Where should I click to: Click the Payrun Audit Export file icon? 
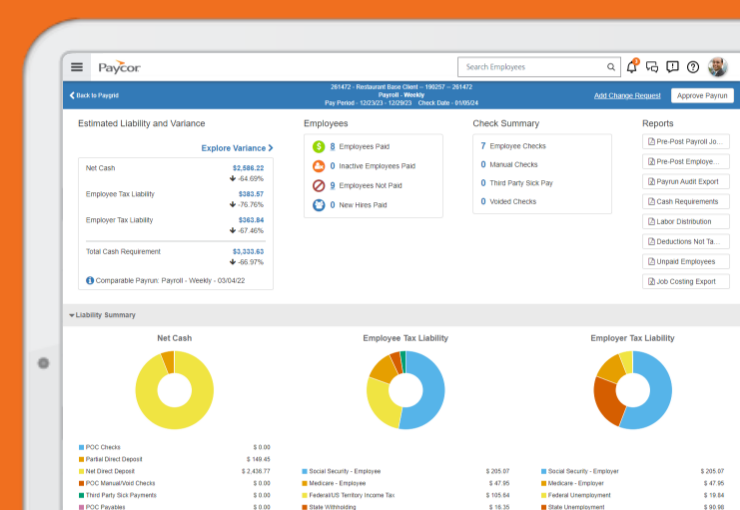tap(651, 182)
